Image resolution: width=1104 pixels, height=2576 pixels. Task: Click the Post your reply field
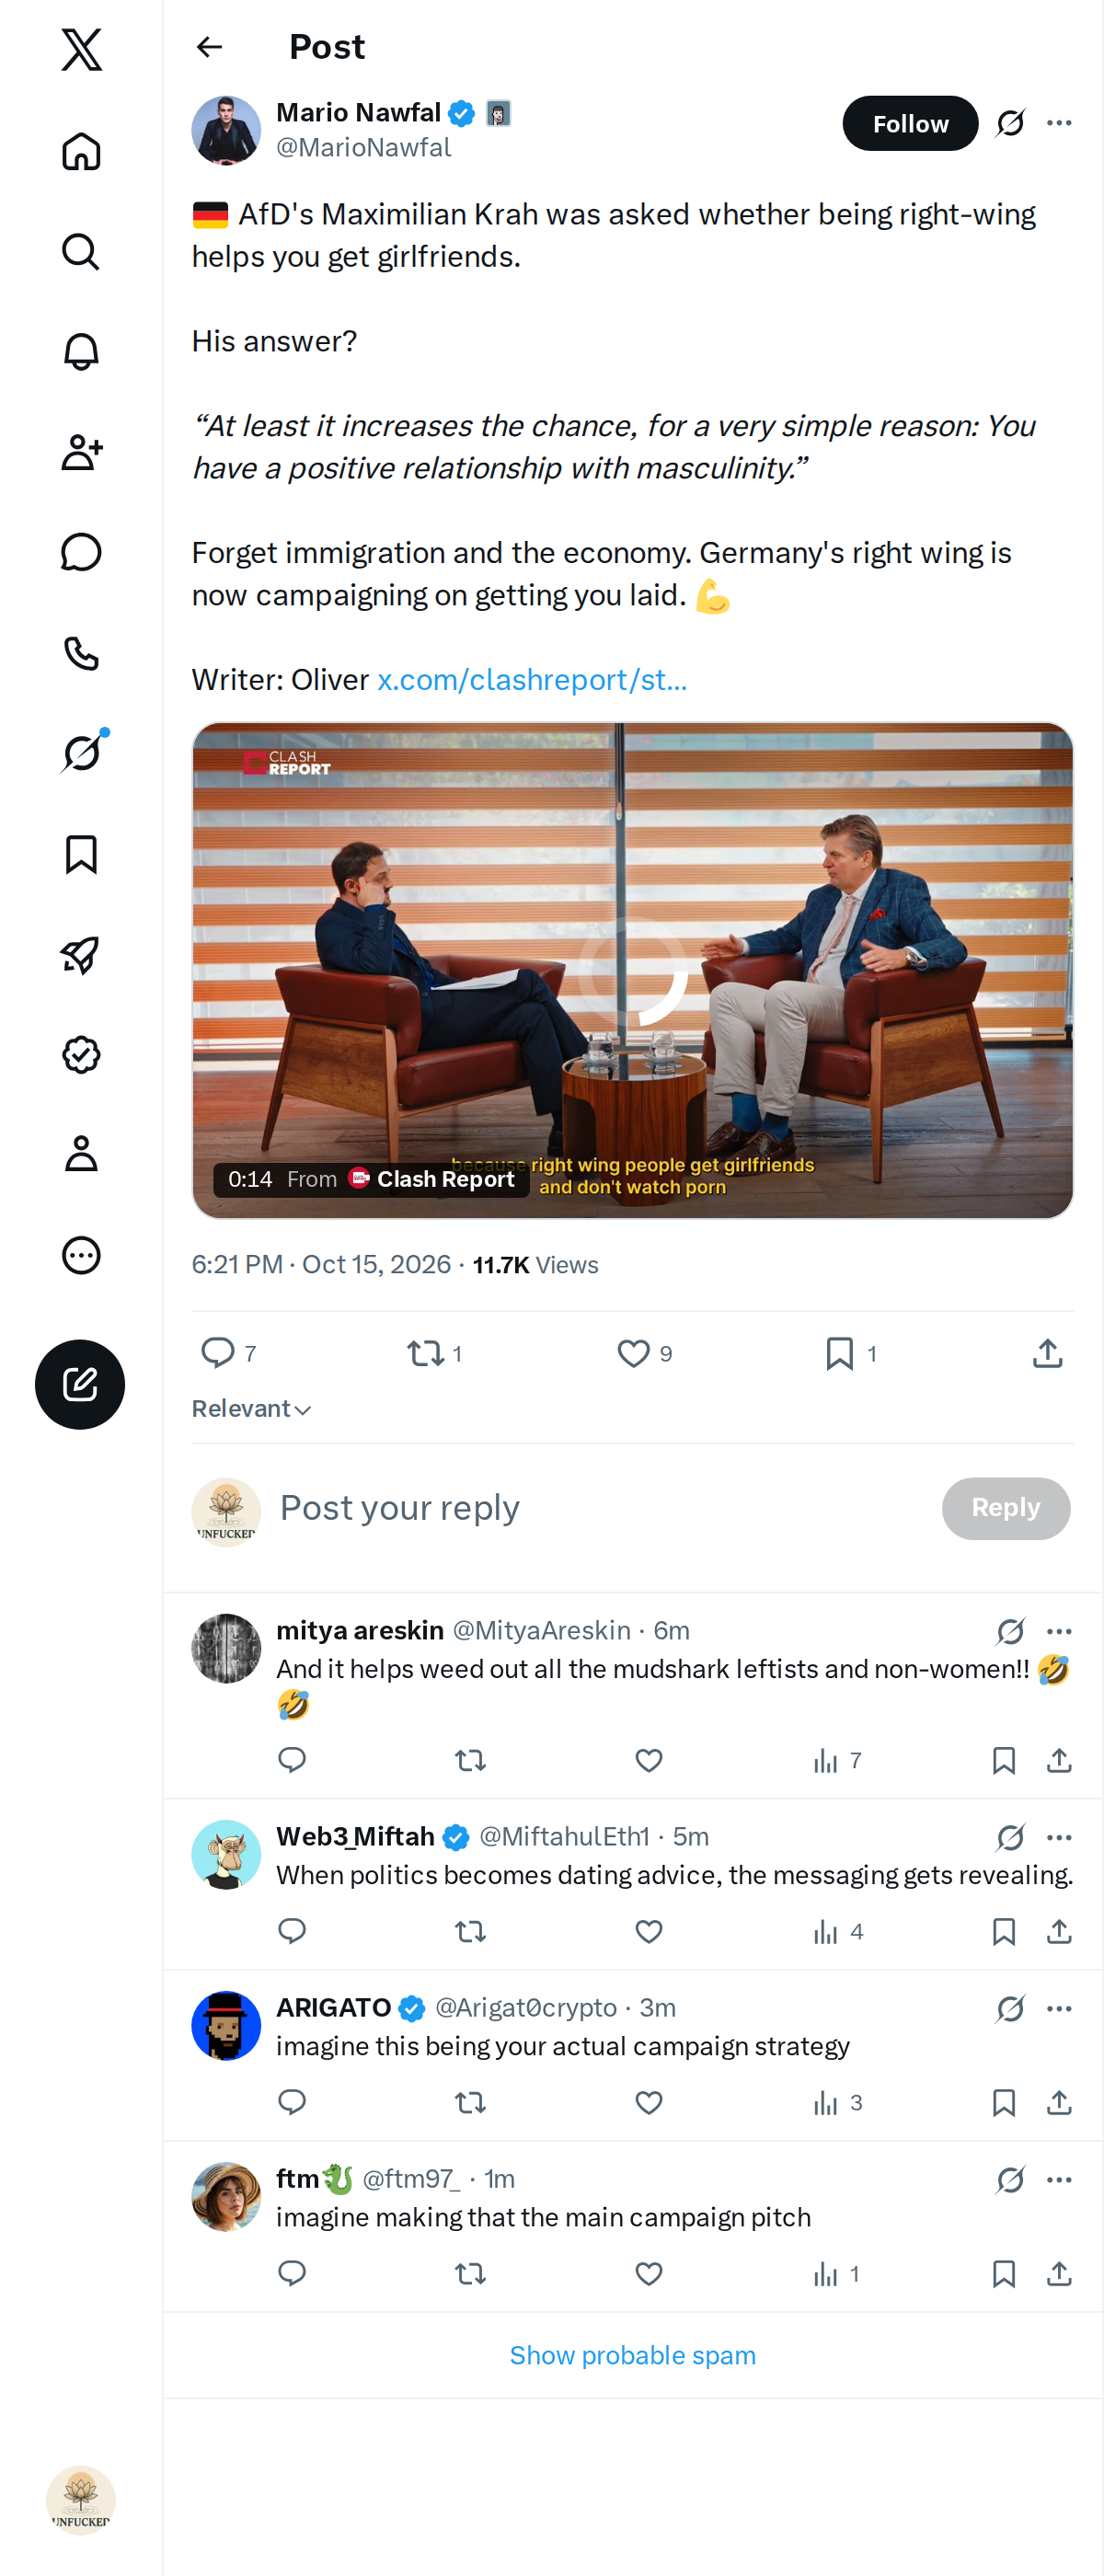tap(600, 1507)
